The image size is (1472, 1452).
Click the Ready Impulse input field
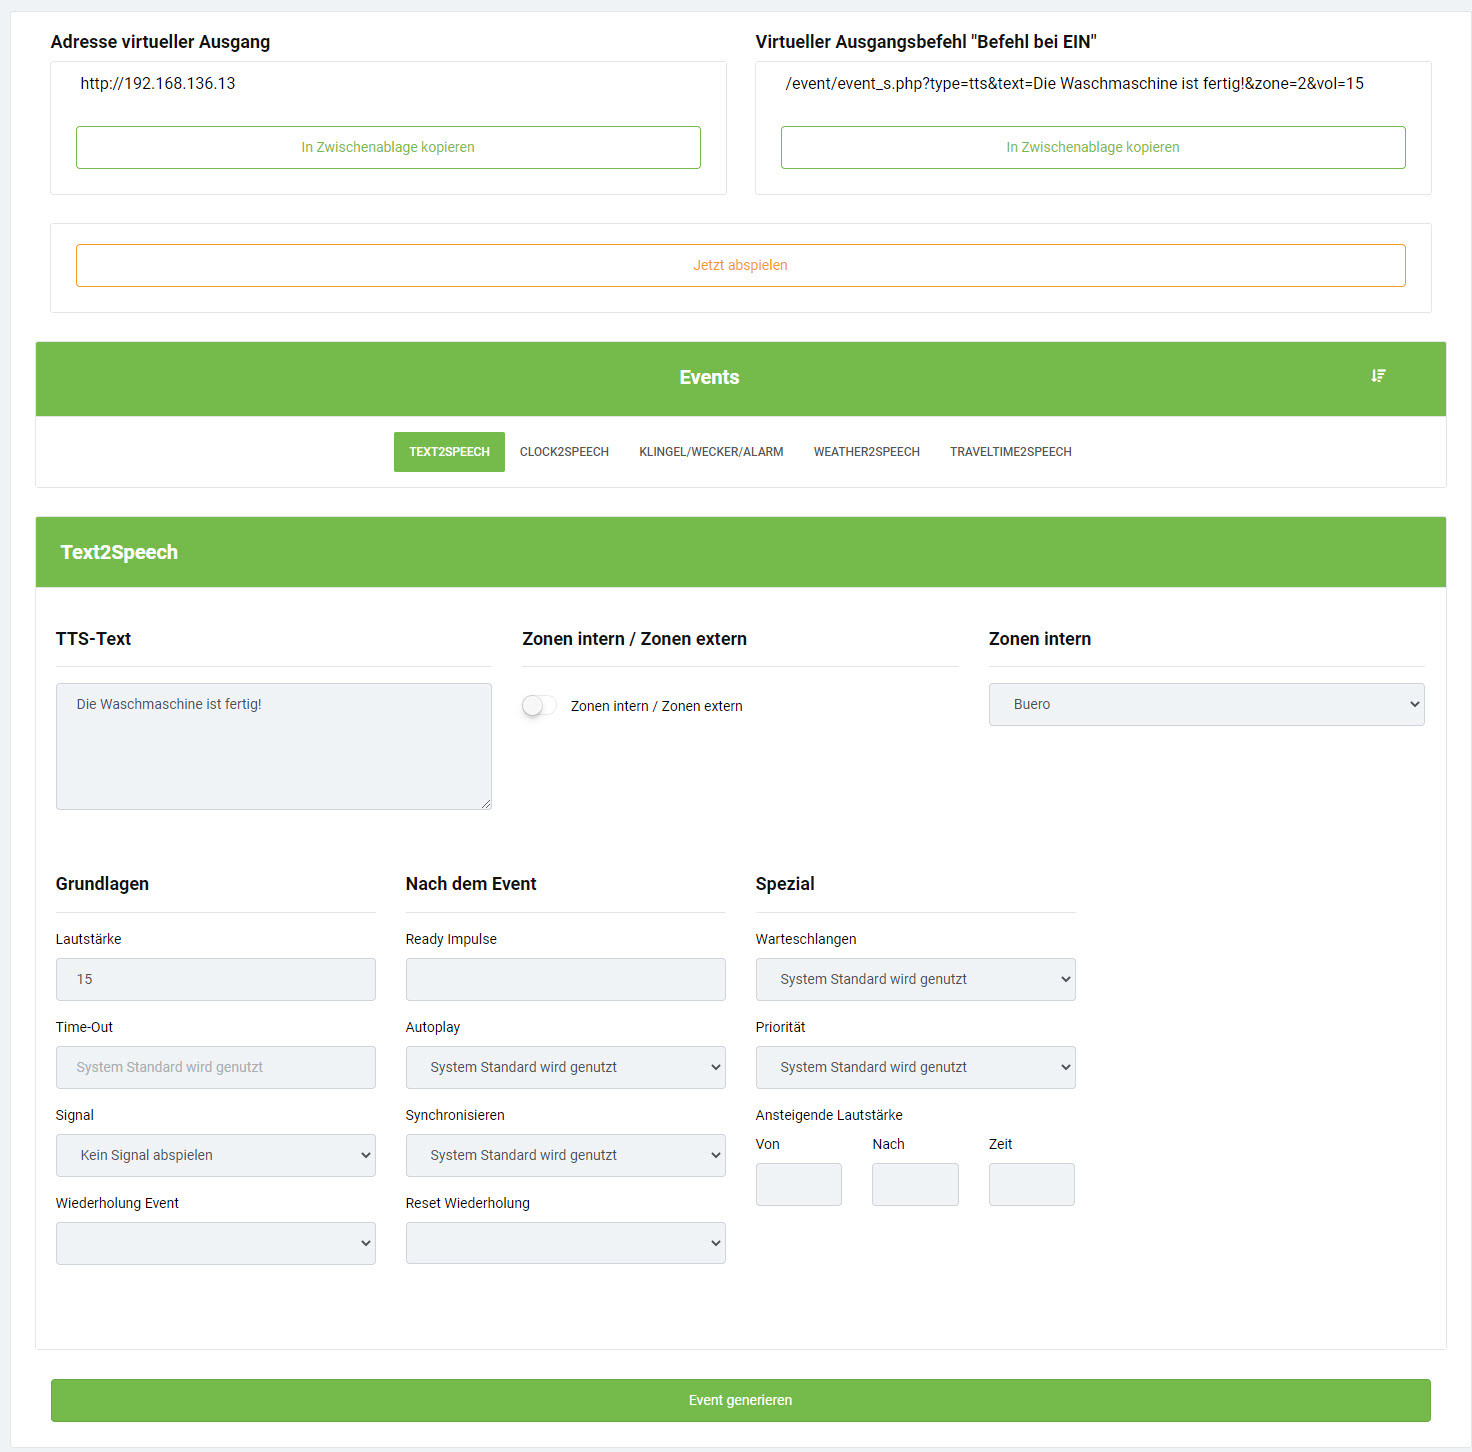(x=565, y=979)
